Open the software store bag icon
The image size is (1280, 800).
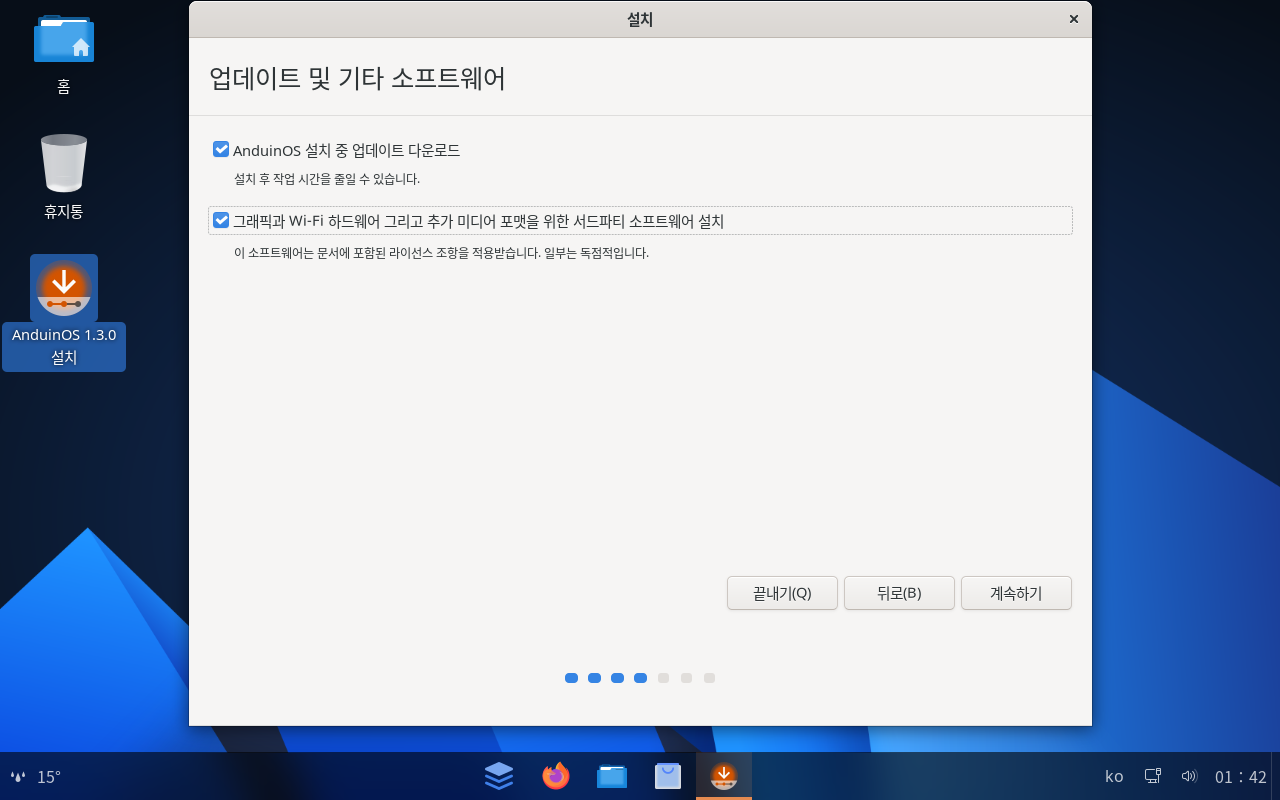click(668, 775)
